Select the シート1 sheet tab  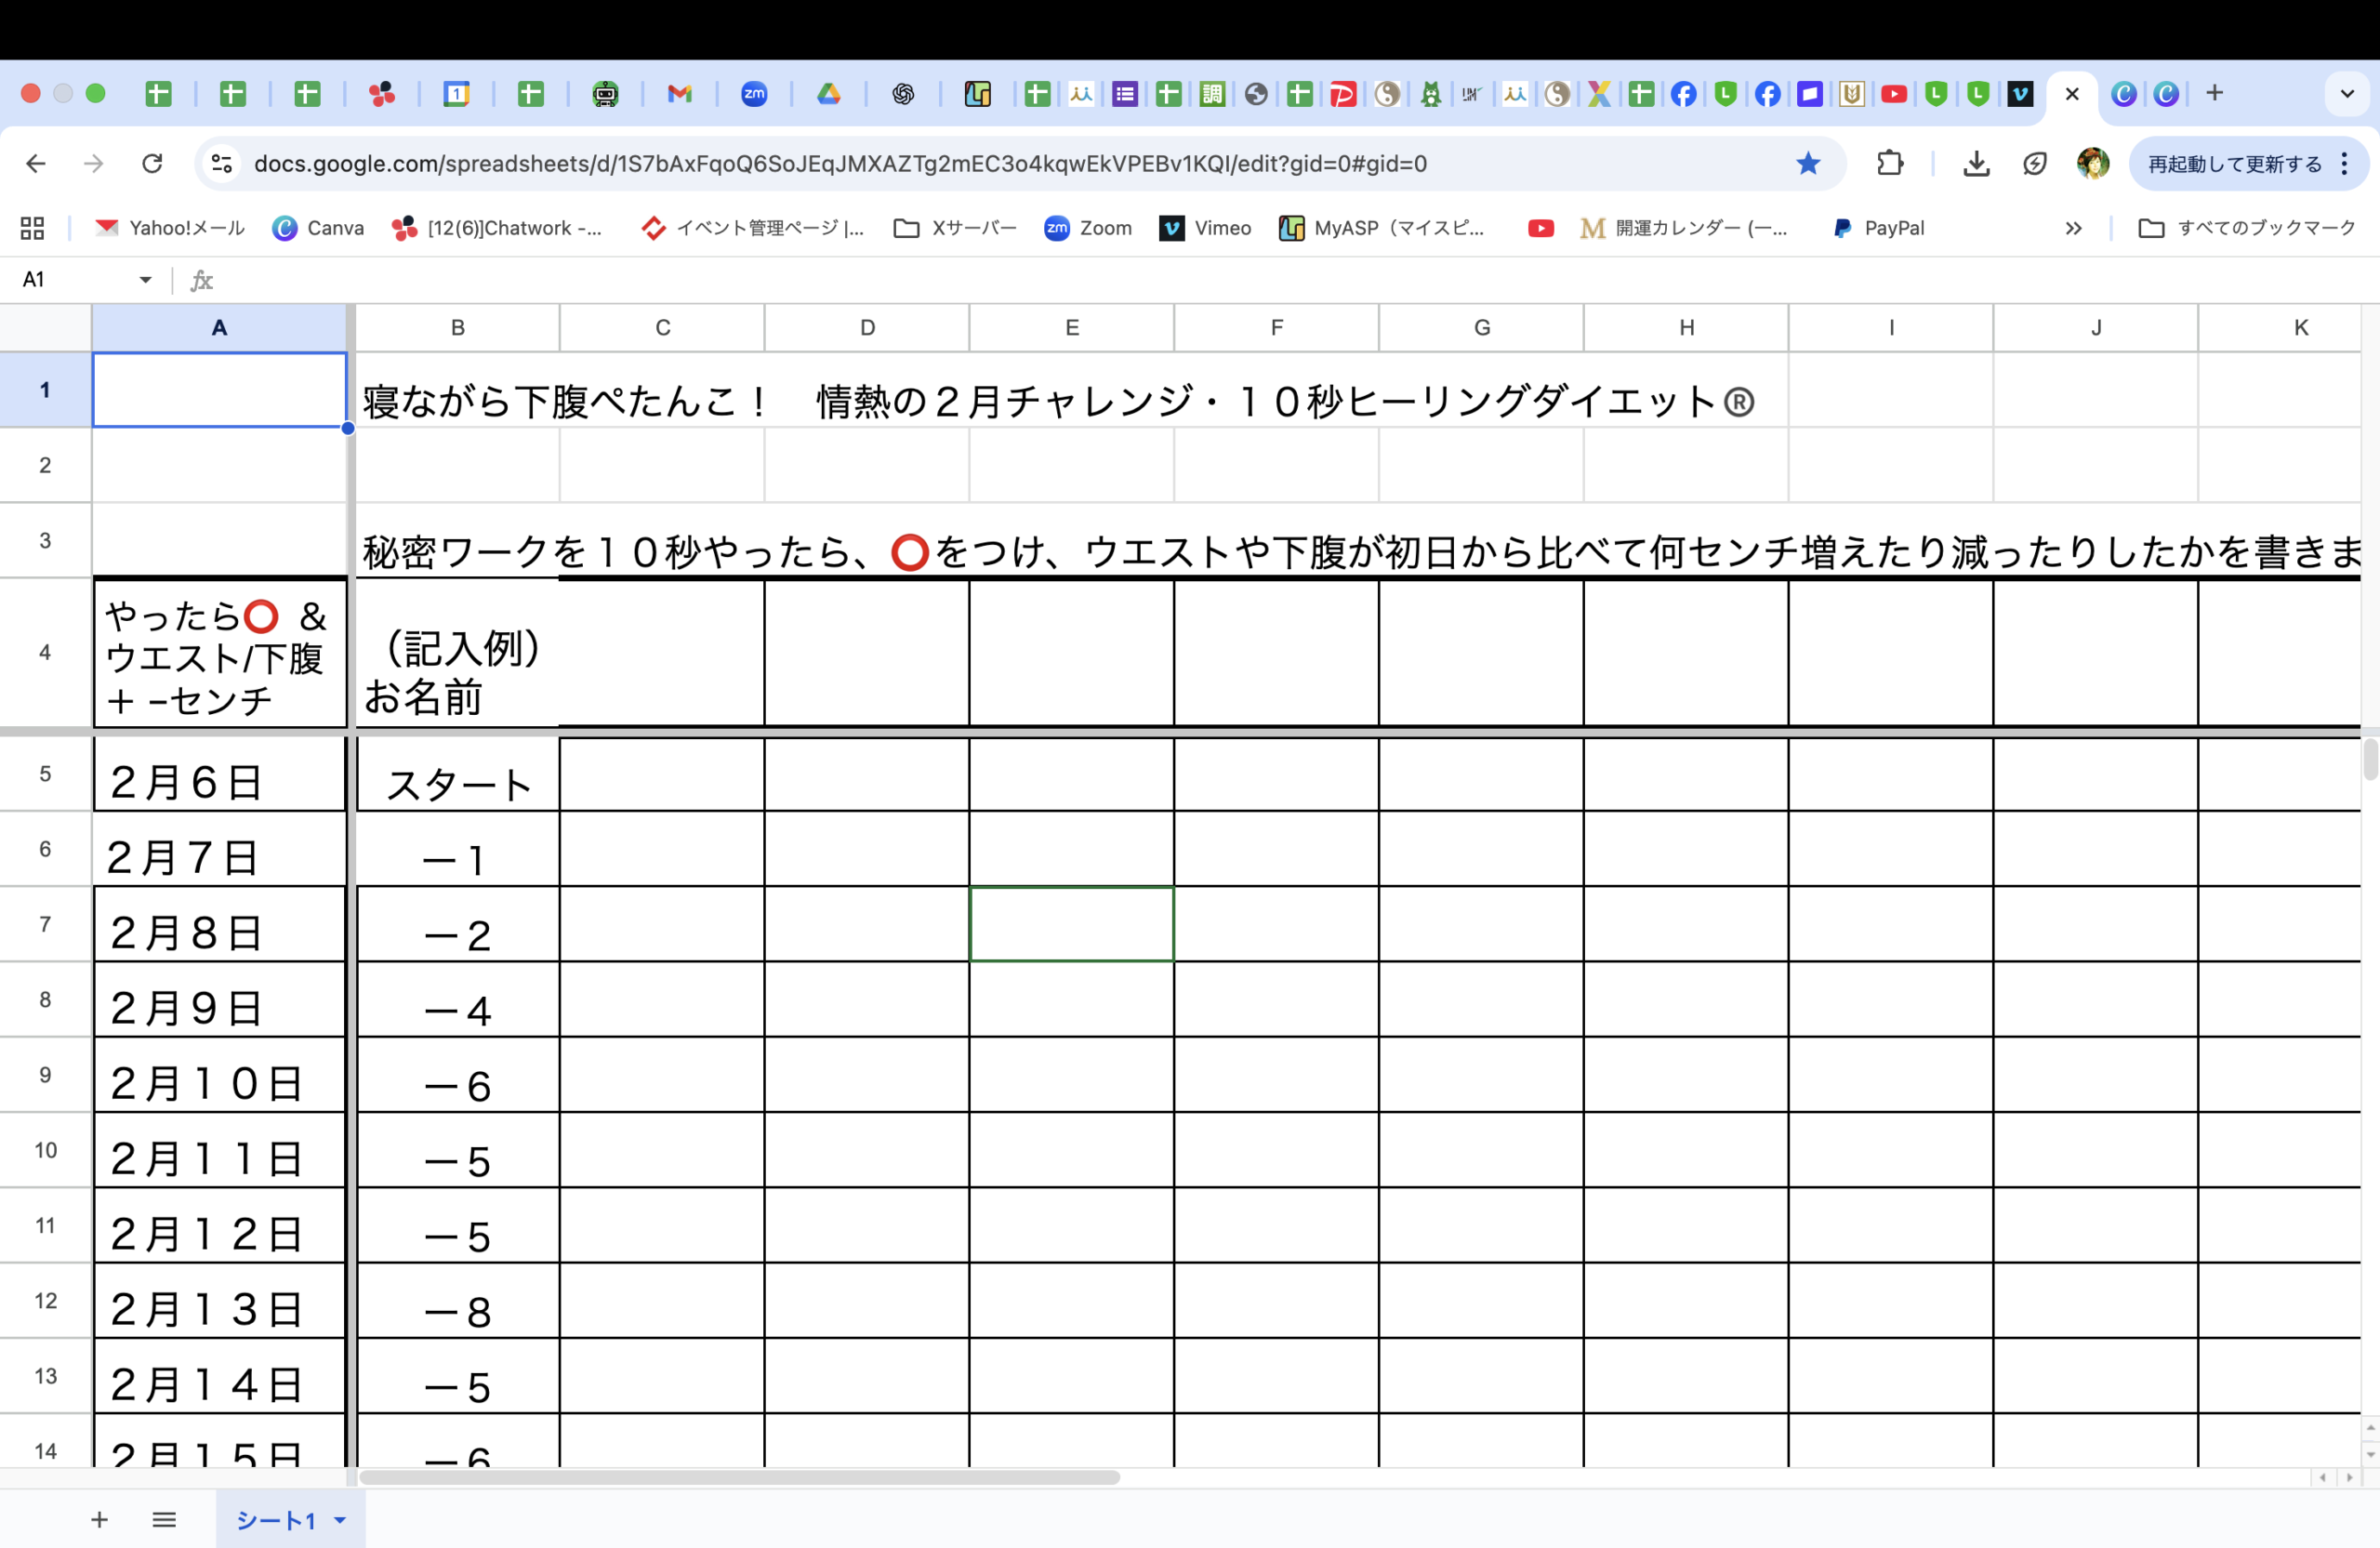point(275,1521)
